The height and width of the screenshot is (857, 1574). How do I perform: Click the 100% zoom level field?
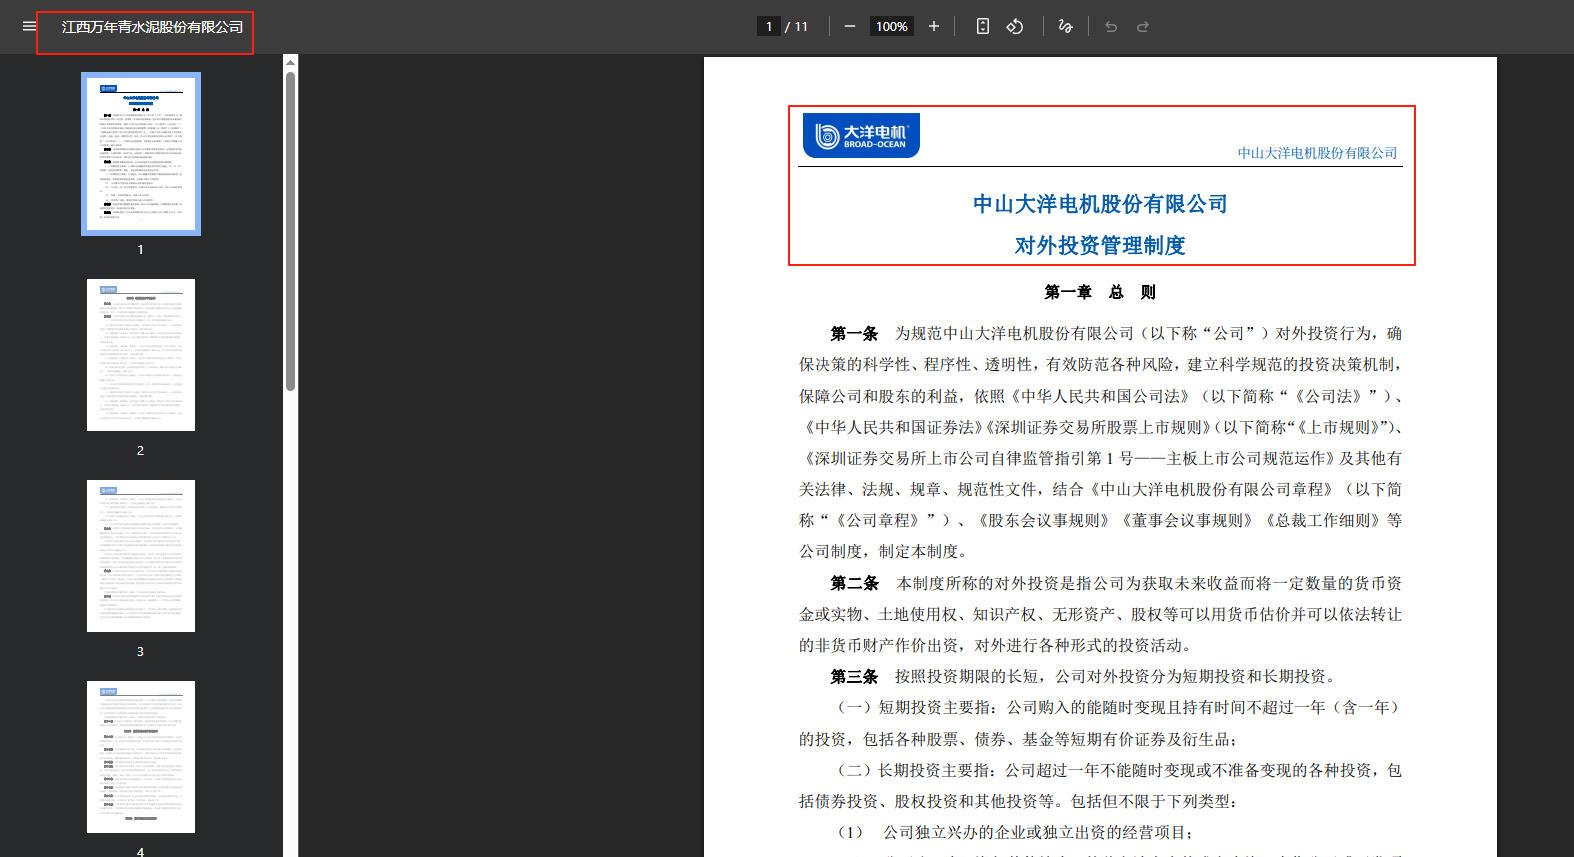[x=892, y=26]
